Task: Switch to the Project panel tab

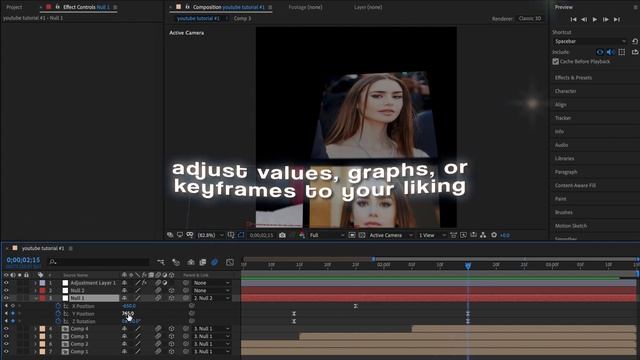Action: [x=14, y=7]
